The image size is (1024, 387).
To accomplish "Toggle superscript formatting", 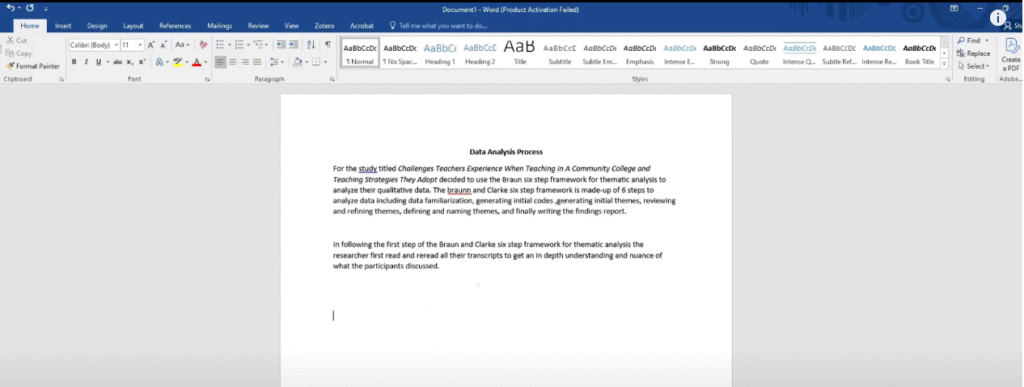I will (142, 62).
